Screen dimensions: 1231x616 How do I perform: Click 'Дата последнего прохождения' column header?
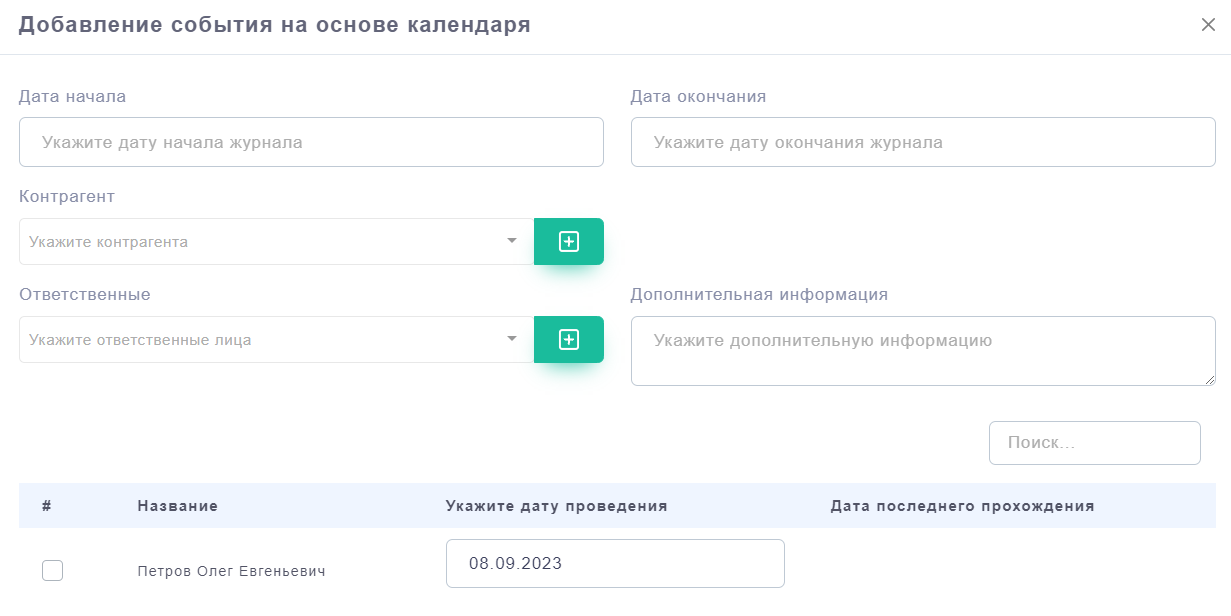point(962,506)
